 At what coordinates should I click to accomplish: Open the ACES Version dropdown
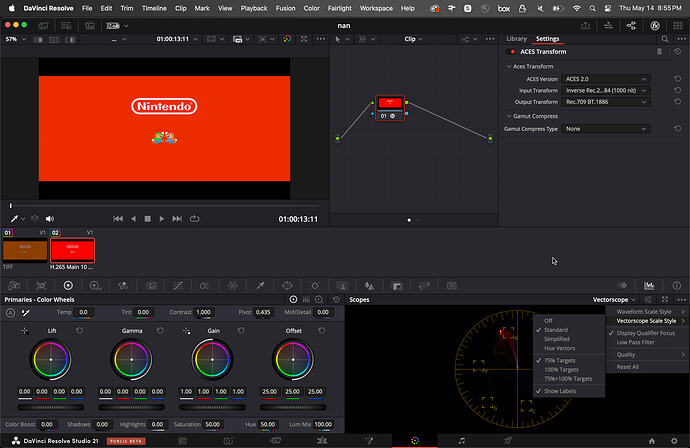point(605,79)
